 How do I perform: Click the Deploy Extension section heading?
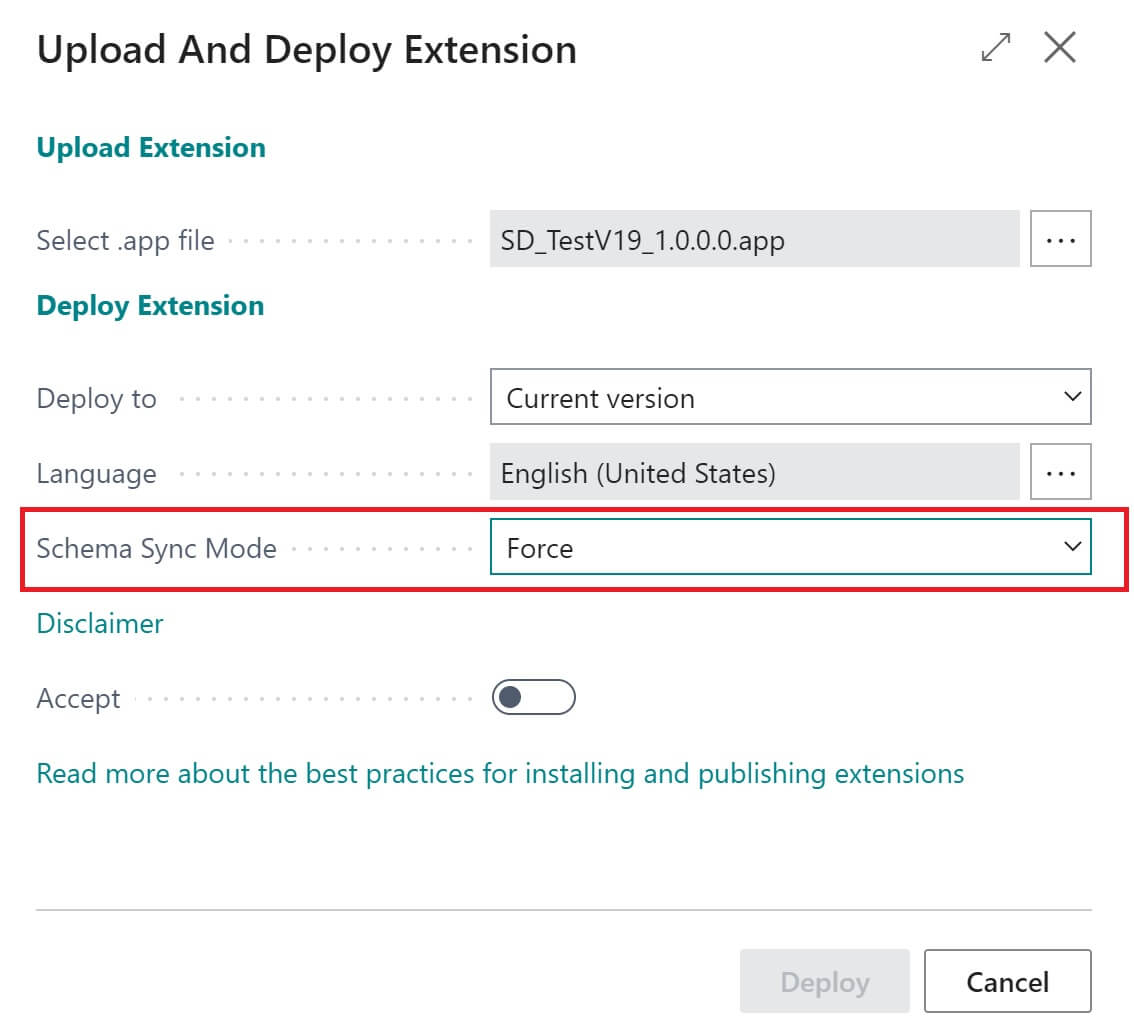click(150, 306)
